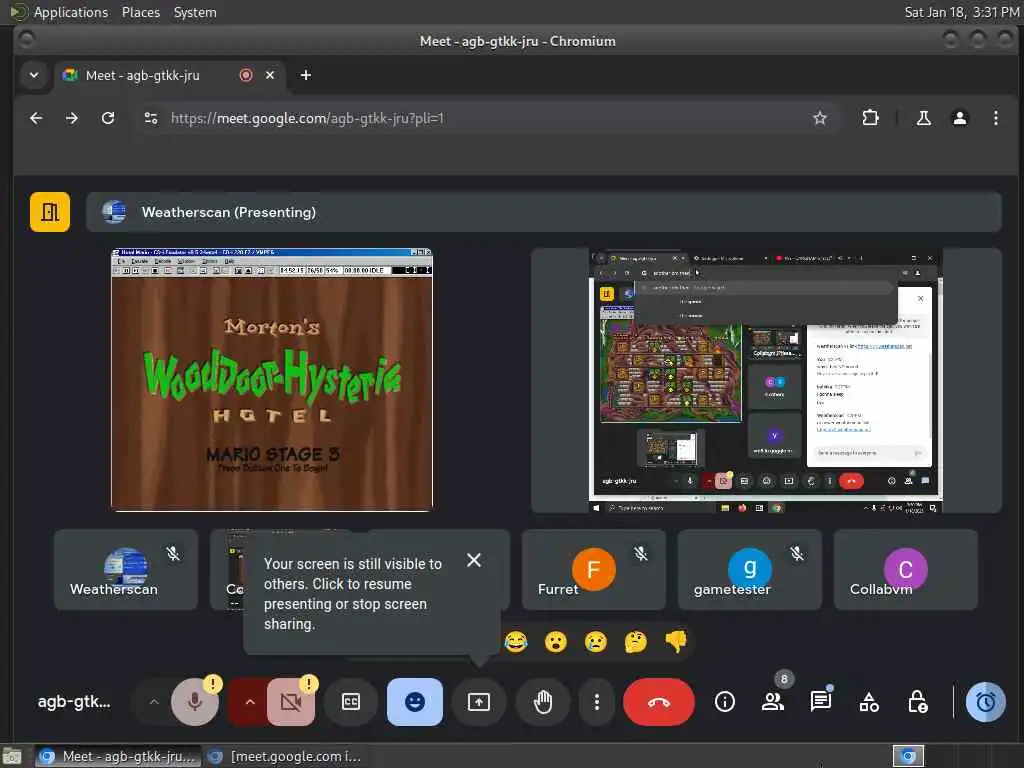
Task: Go forward in the browser
Action: pos(72,118)
